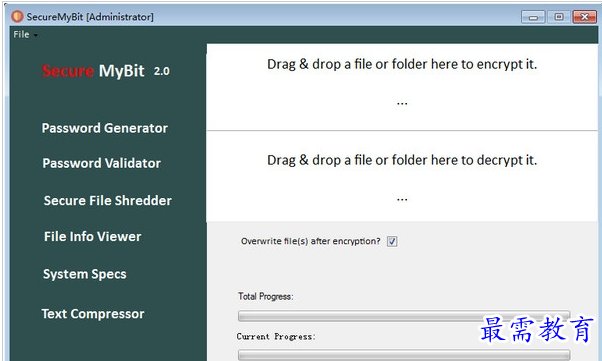Open Password Validator from sidebar
Image resolution: width=602 pixels, height=361 pixels.
coord(102,163)
